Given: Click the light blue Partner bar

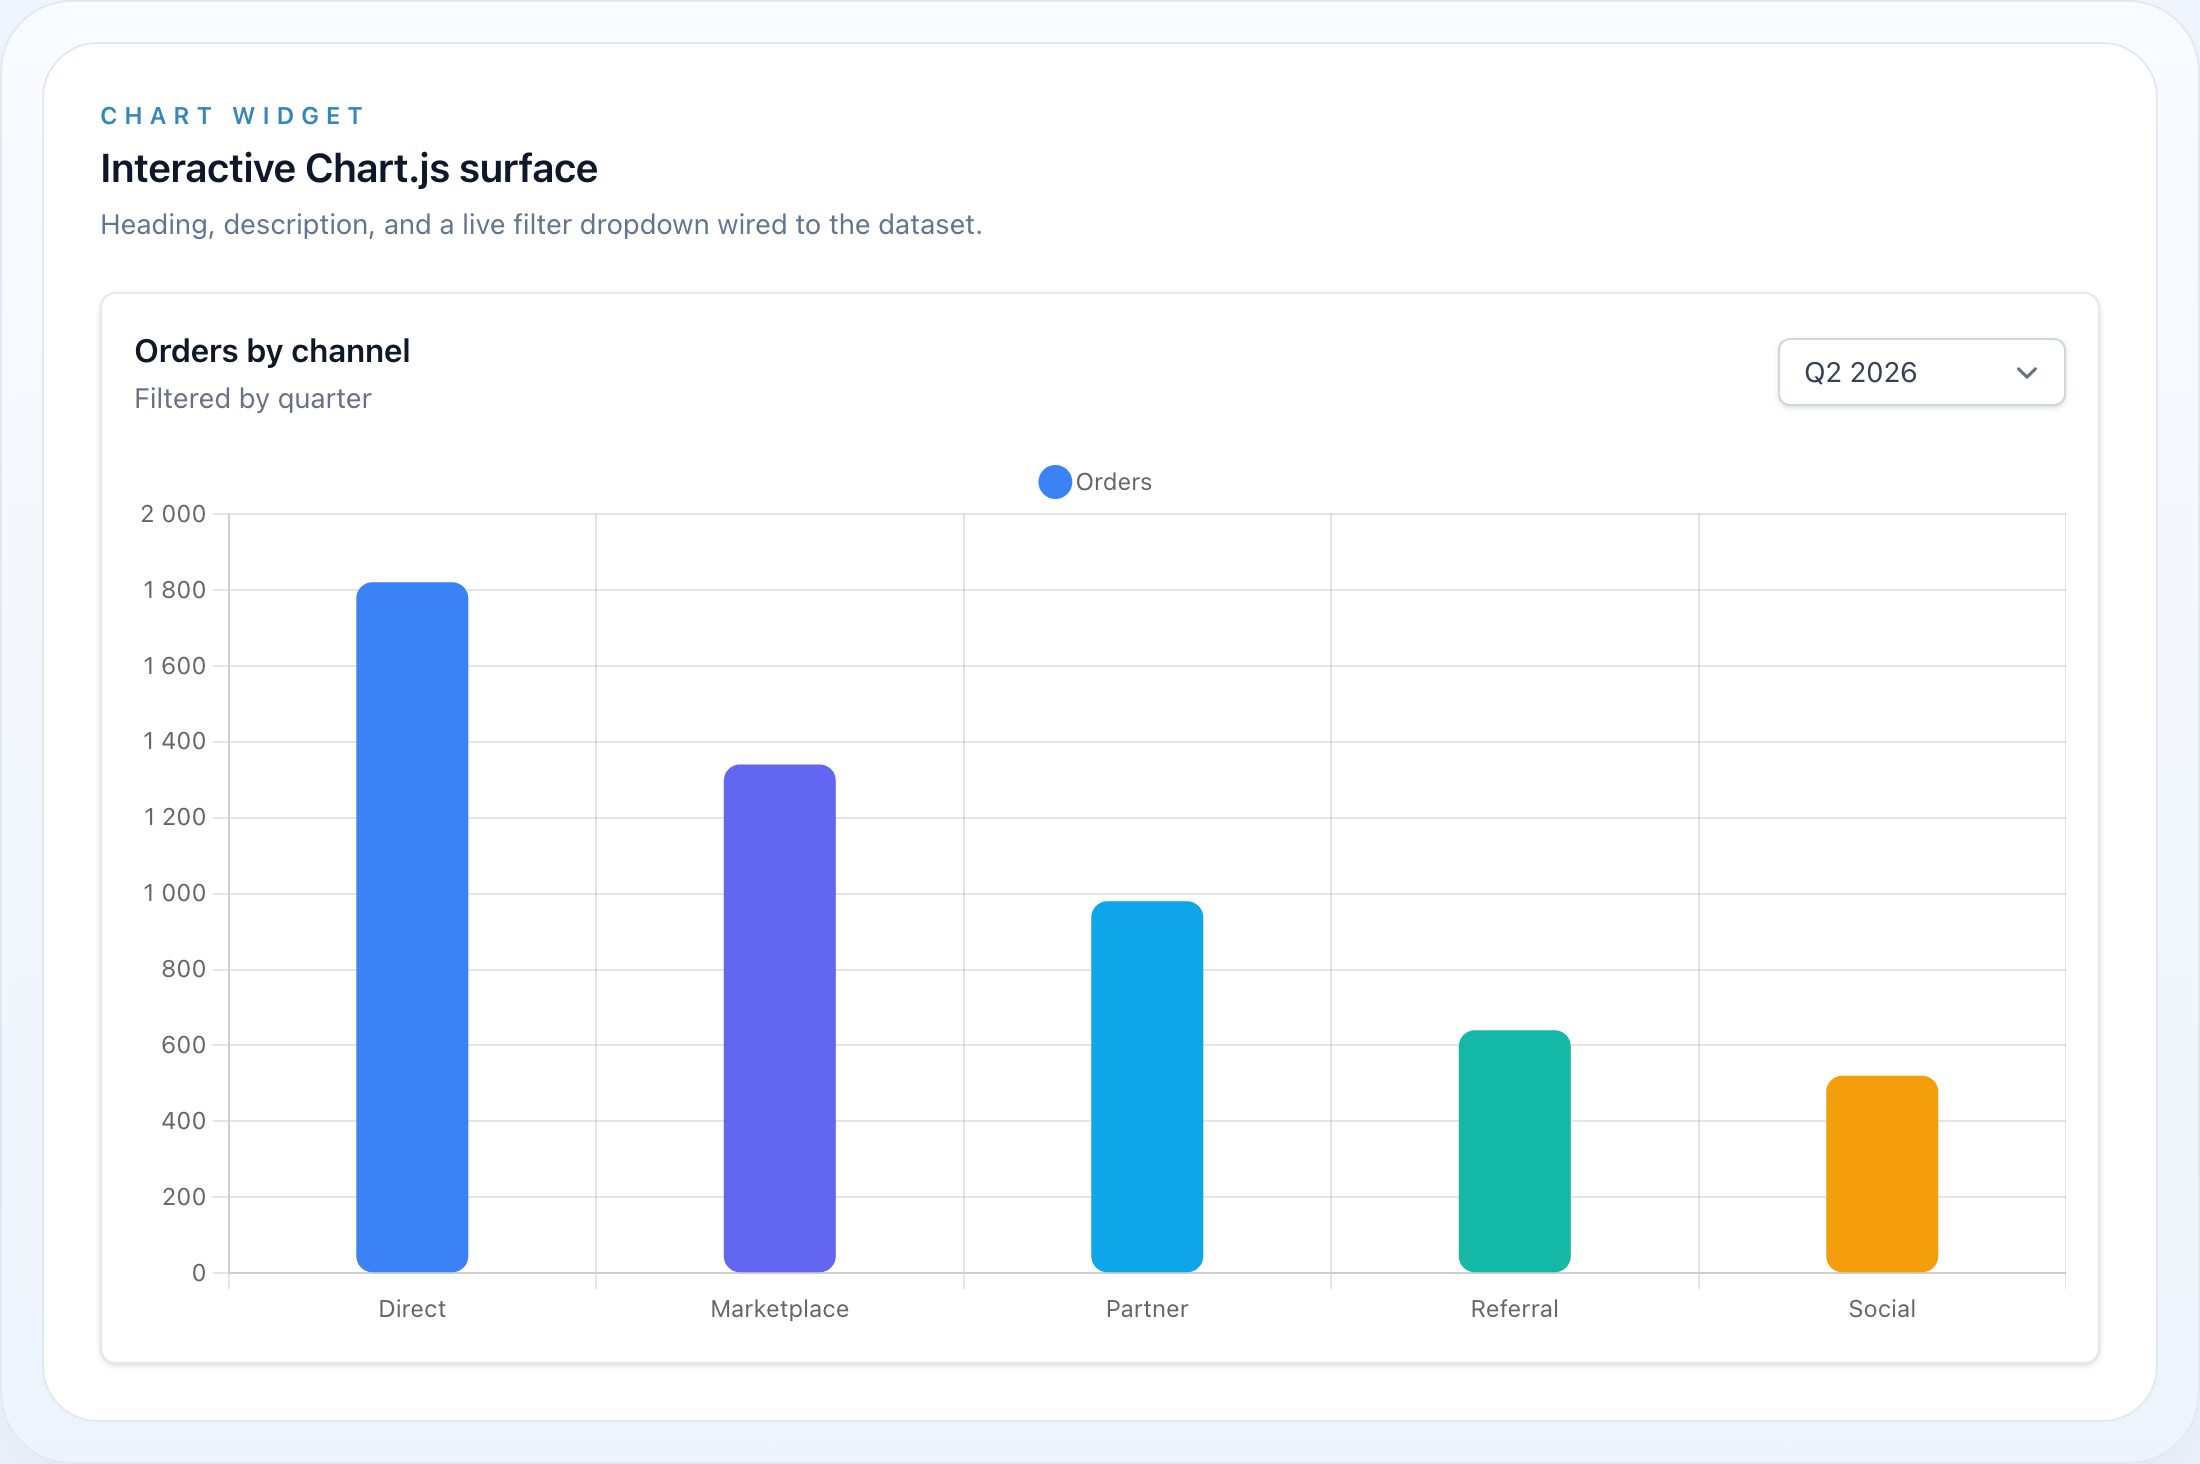Looking at the screenshot, I should coord(1147,1087).
